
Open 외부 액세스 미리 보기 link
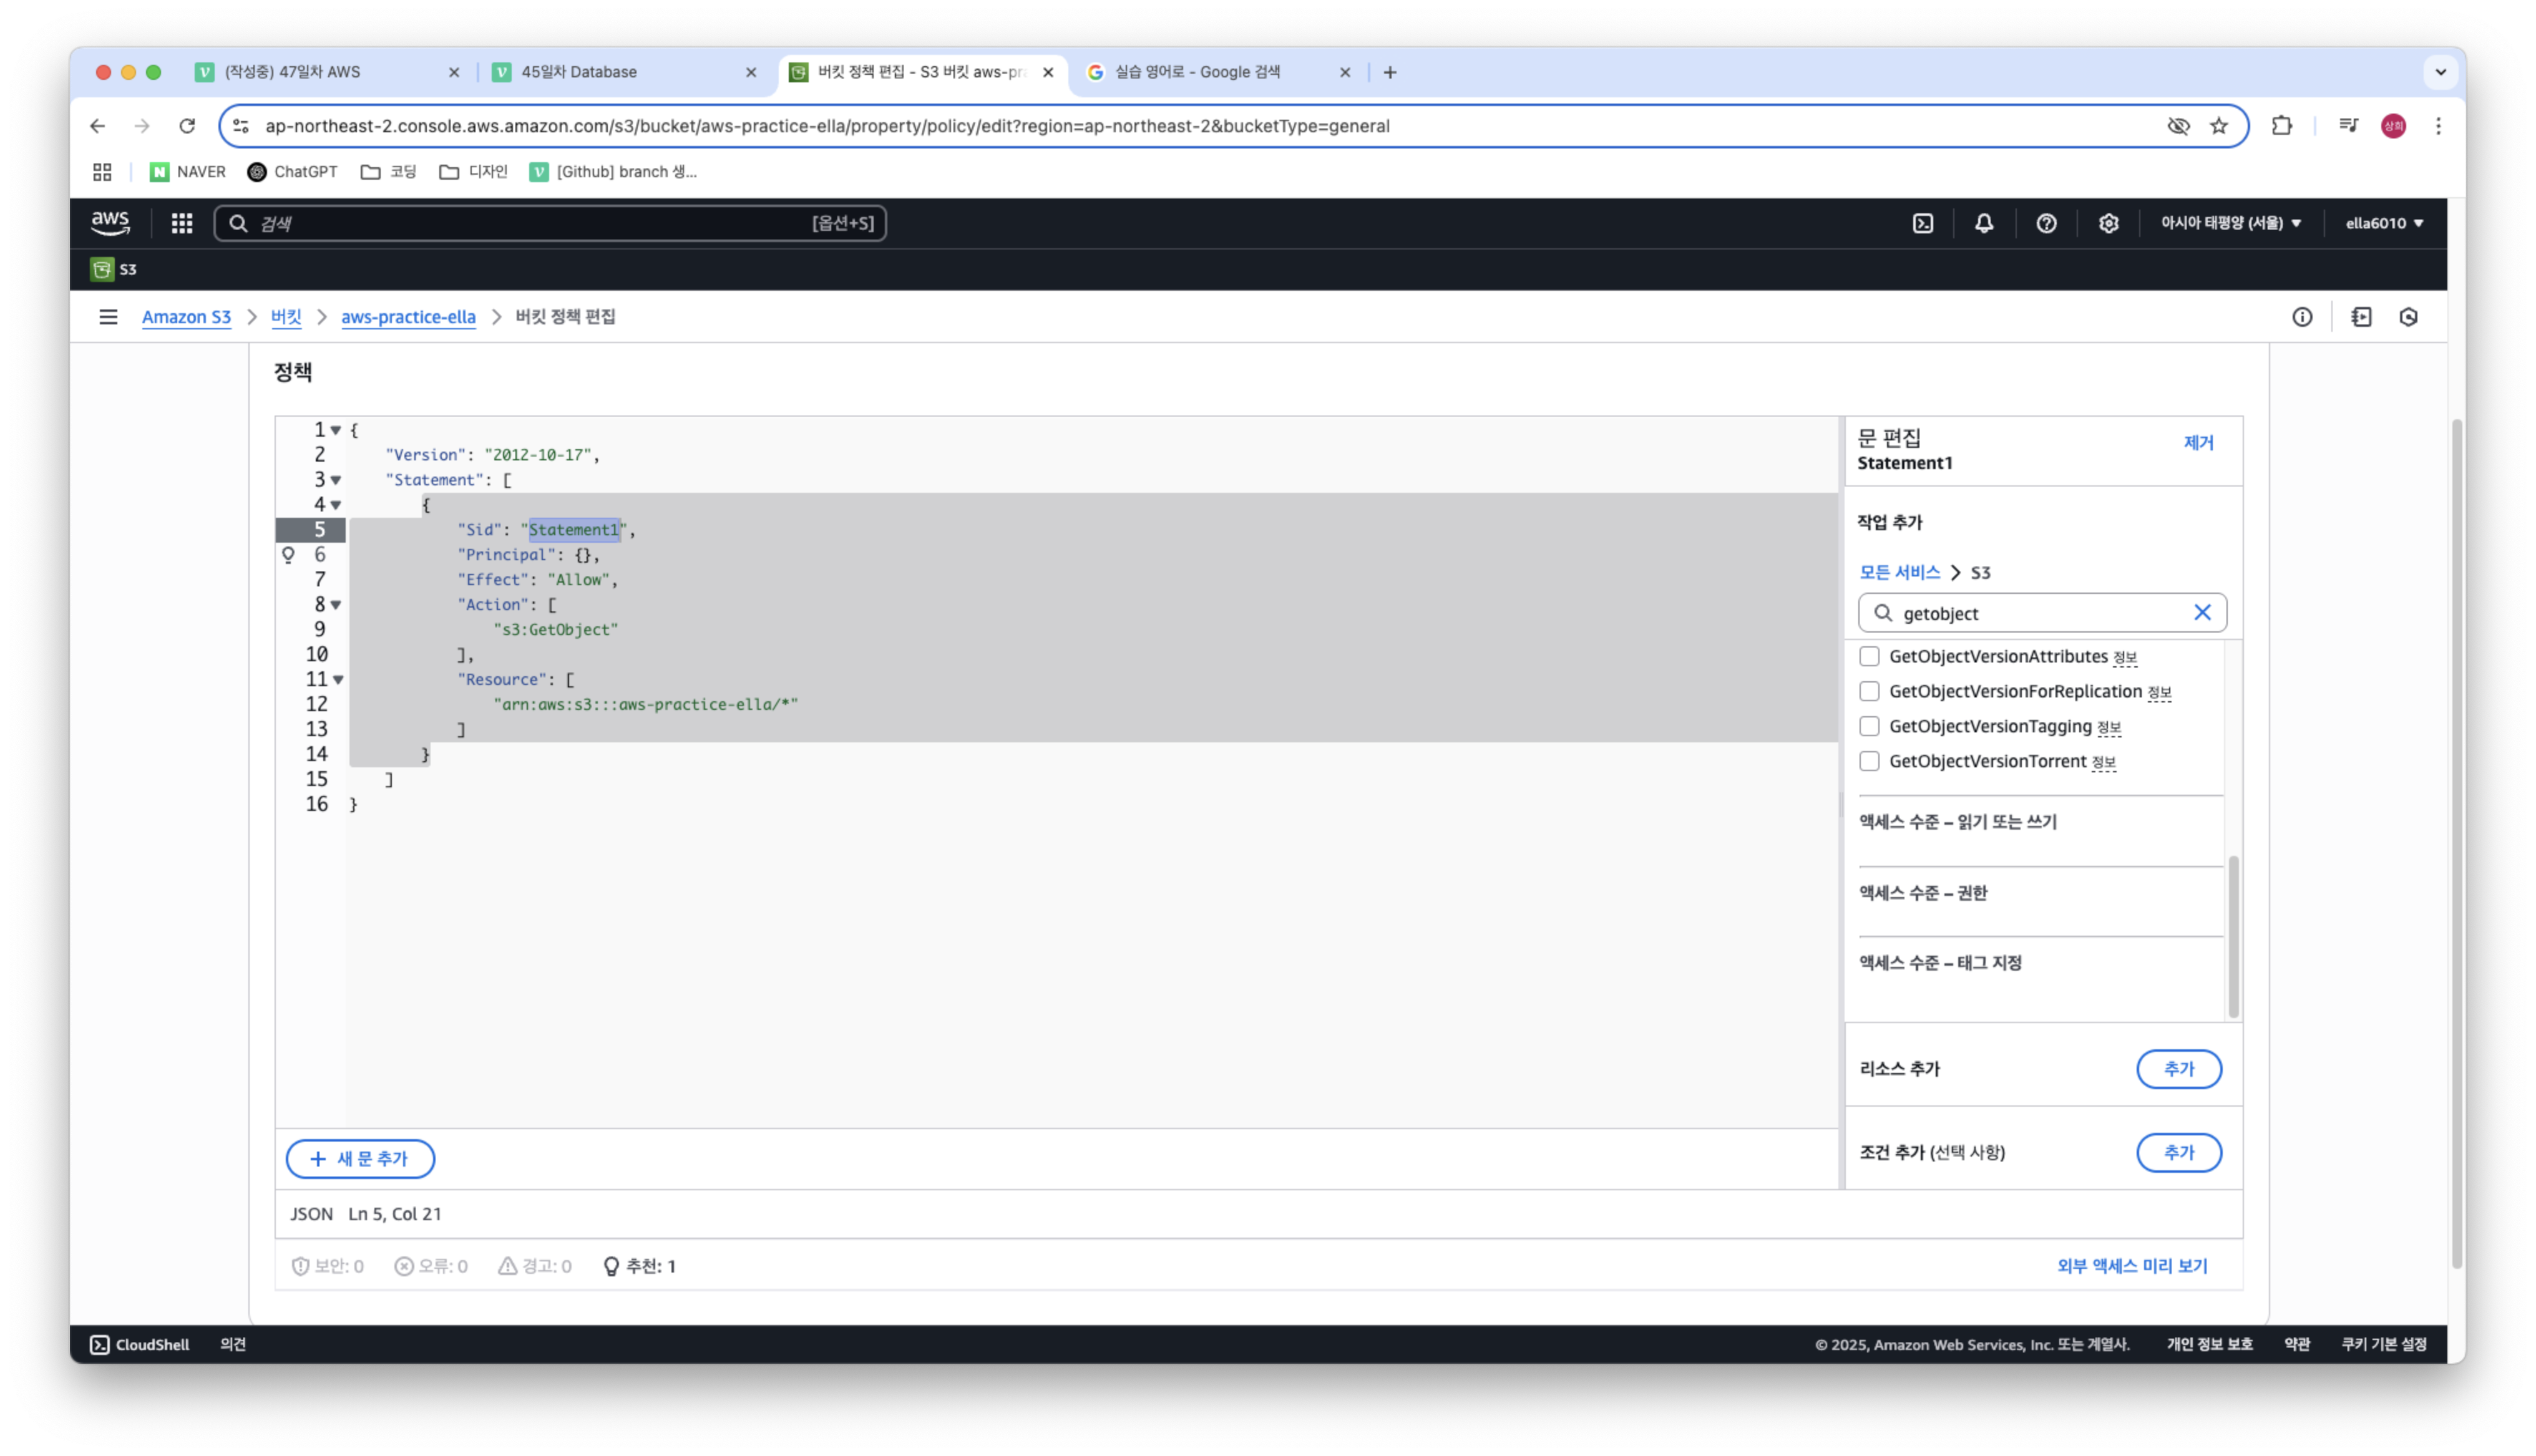(x=2131, y=1267)
